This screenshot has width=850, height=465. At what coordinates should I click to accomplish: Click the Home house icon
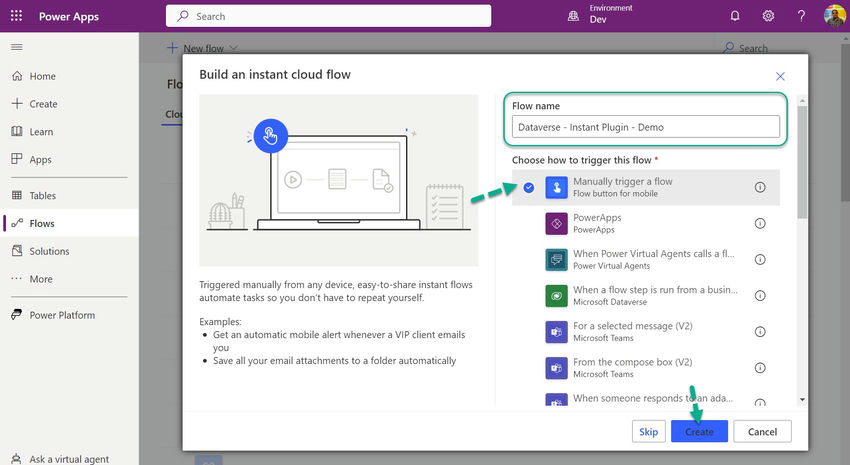[x=17, y=76]
